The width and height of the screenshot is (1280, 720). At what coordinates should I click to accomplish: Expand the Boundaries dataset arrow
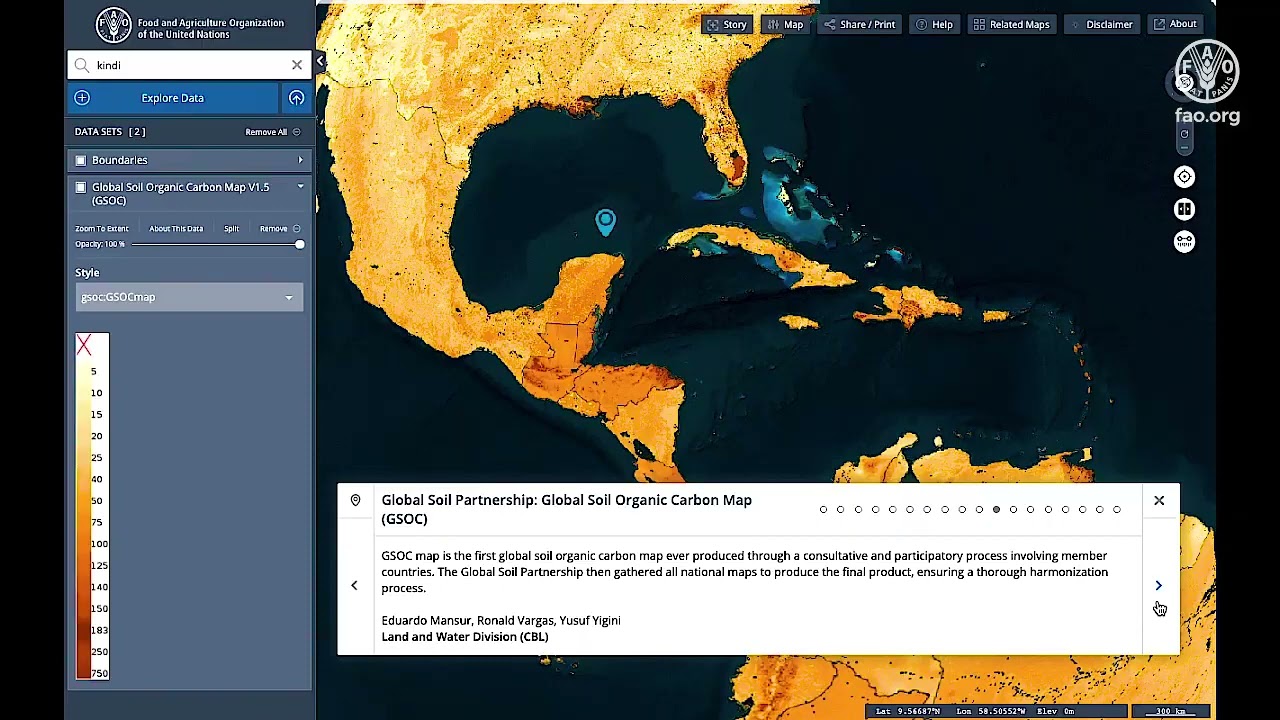tap(300, 160)
